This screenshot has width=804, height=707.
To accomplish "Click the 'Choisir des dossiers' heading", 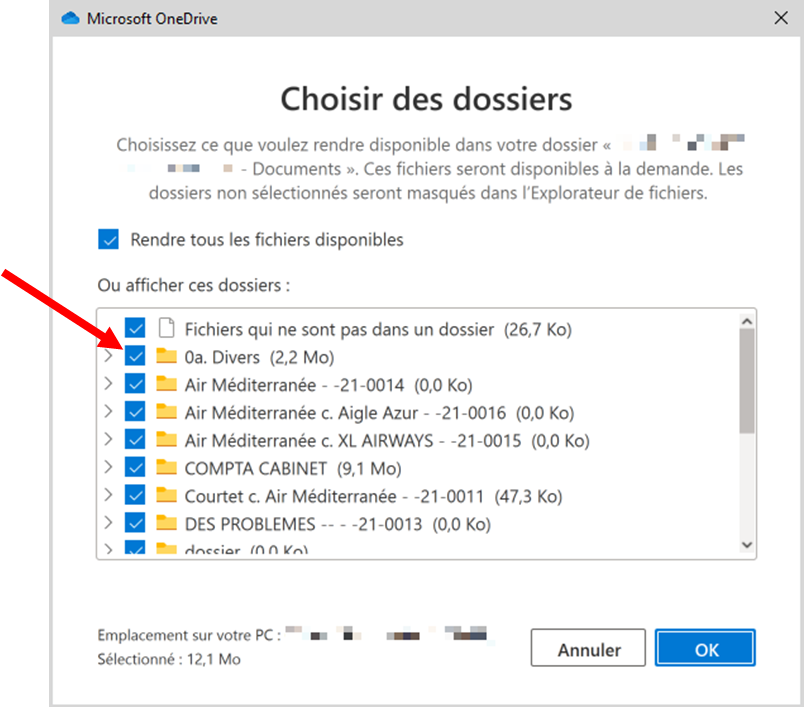I will tap(426, 98).
